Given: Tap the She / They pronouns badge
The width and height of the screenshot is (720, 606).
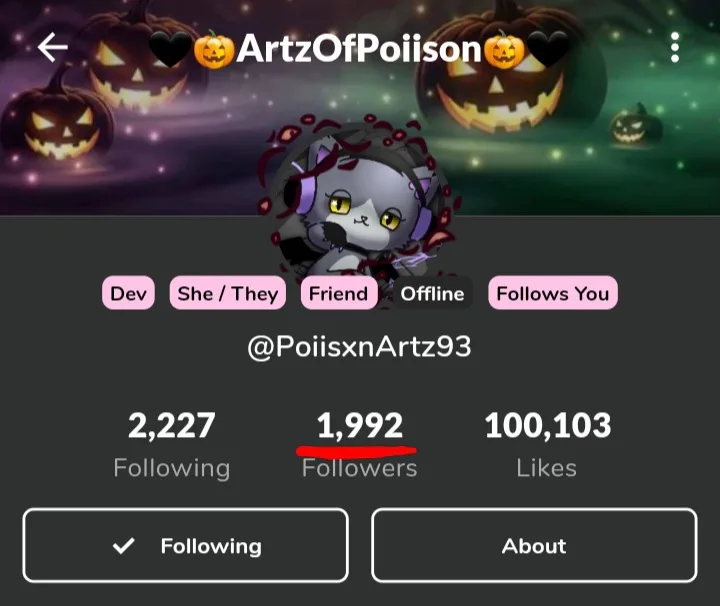Looking at the screenshot, I should pos(227,293).
